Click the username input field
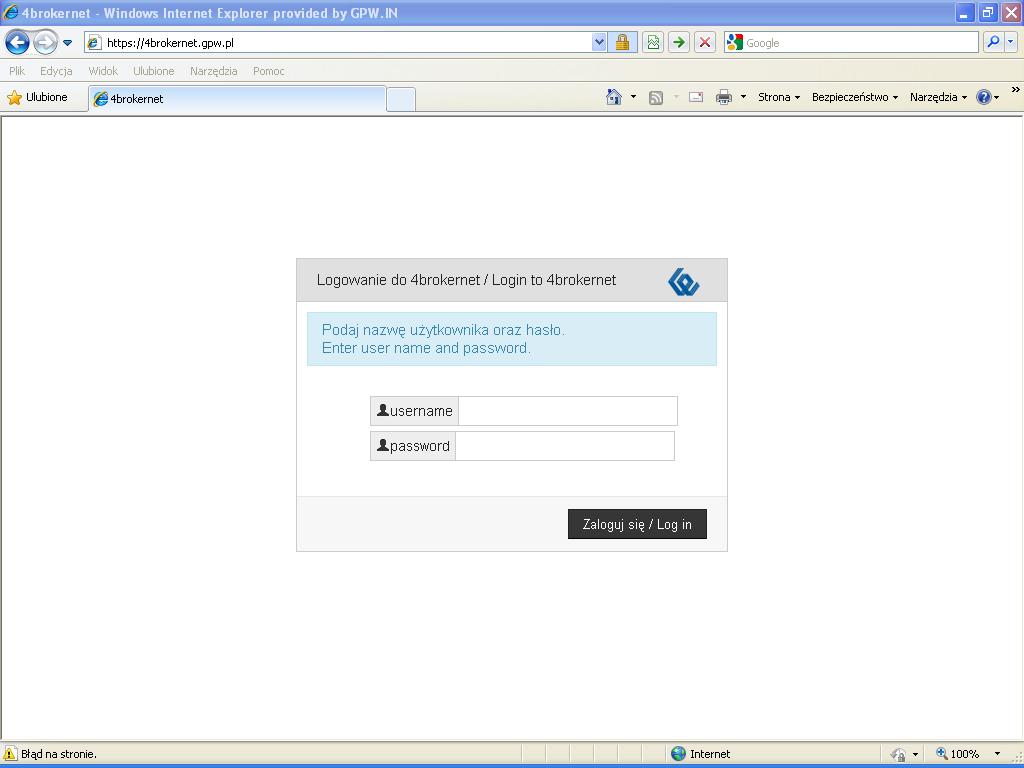Image resolution: width=1024 pixels, height=768 pixels. 568,411
